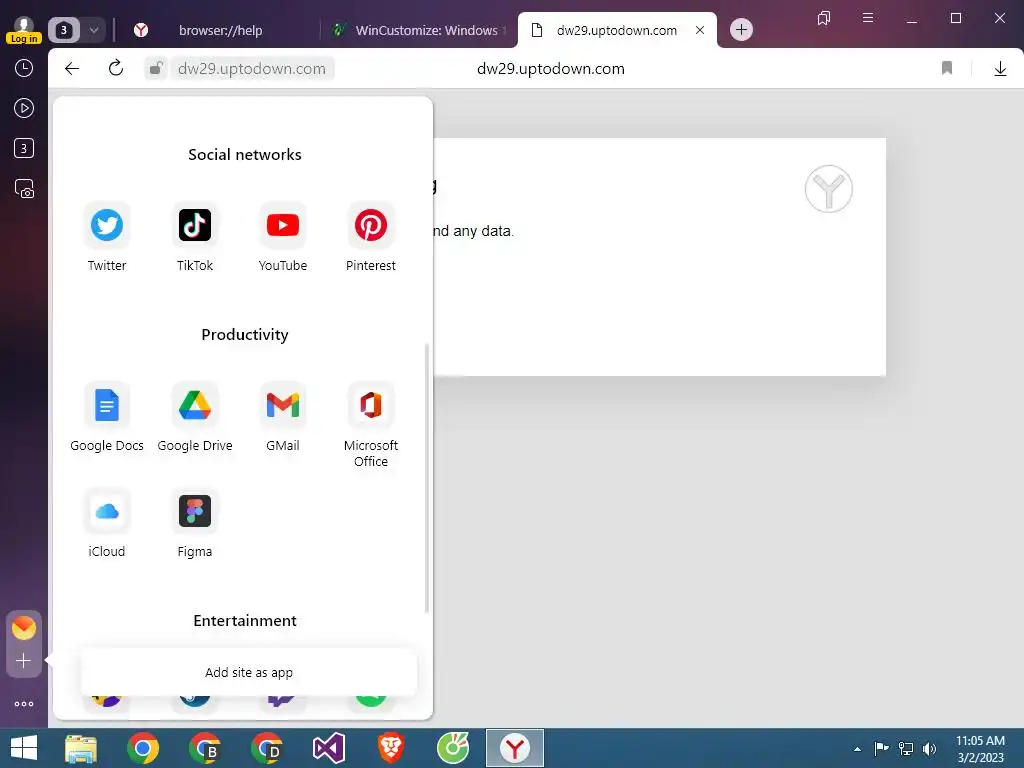Open the green circular taskbar app
Image resolution: width=1024 pixels, height=768 pixels.
453,748
